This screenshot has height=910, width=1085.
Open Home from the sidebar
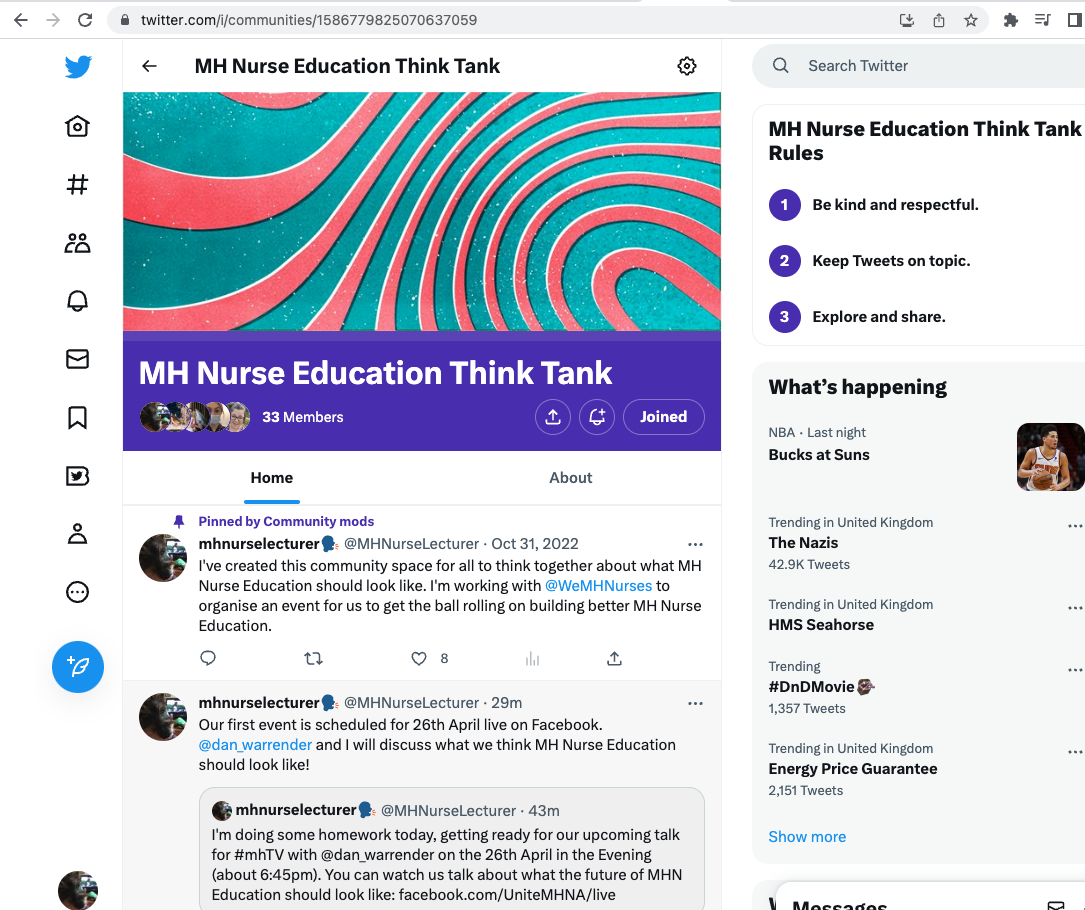coord(78,126)
